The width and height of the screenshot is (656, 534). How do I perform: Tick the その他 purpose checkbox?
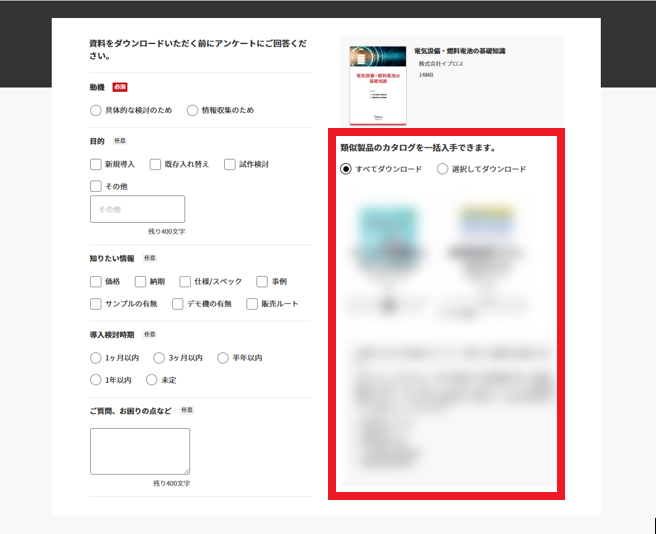(x=96, y=186)
